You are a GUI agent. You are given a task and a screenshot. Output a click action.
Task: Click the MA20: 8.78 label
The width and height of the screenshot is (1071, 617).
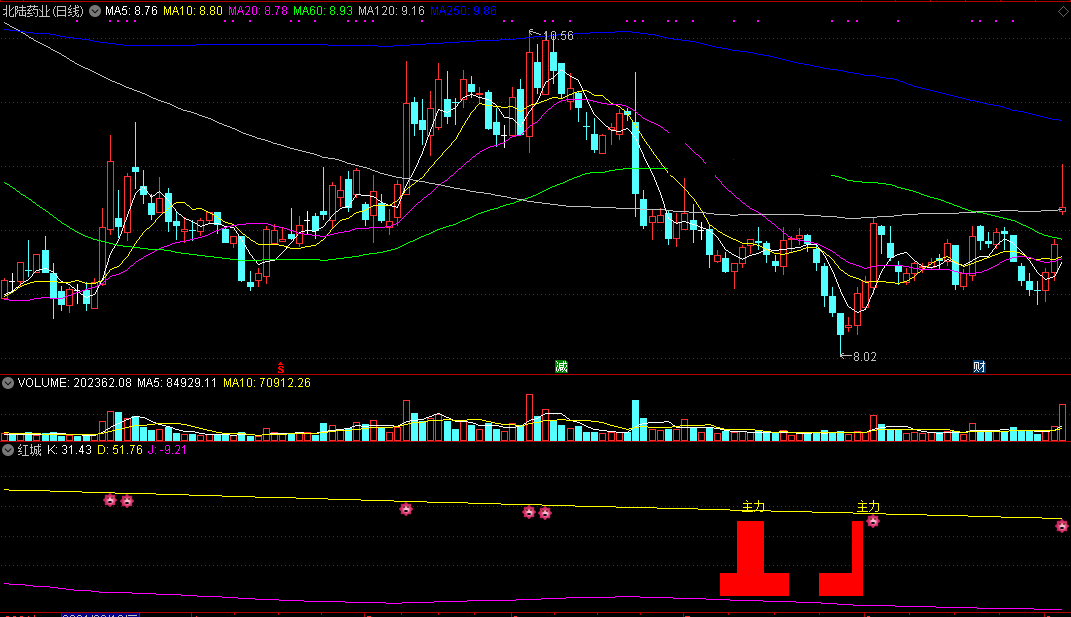pos(258,11)
